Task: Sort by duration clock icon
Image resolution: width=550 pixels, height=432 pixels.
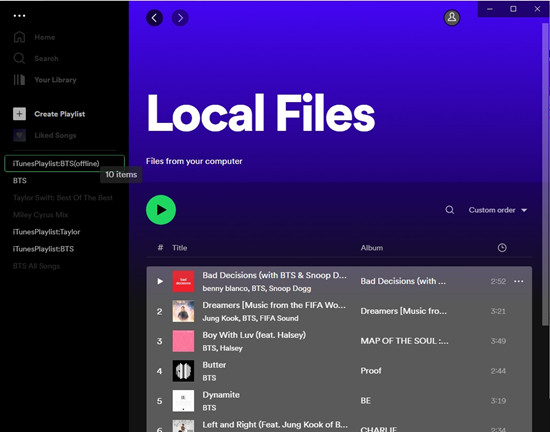Action: 502,248
